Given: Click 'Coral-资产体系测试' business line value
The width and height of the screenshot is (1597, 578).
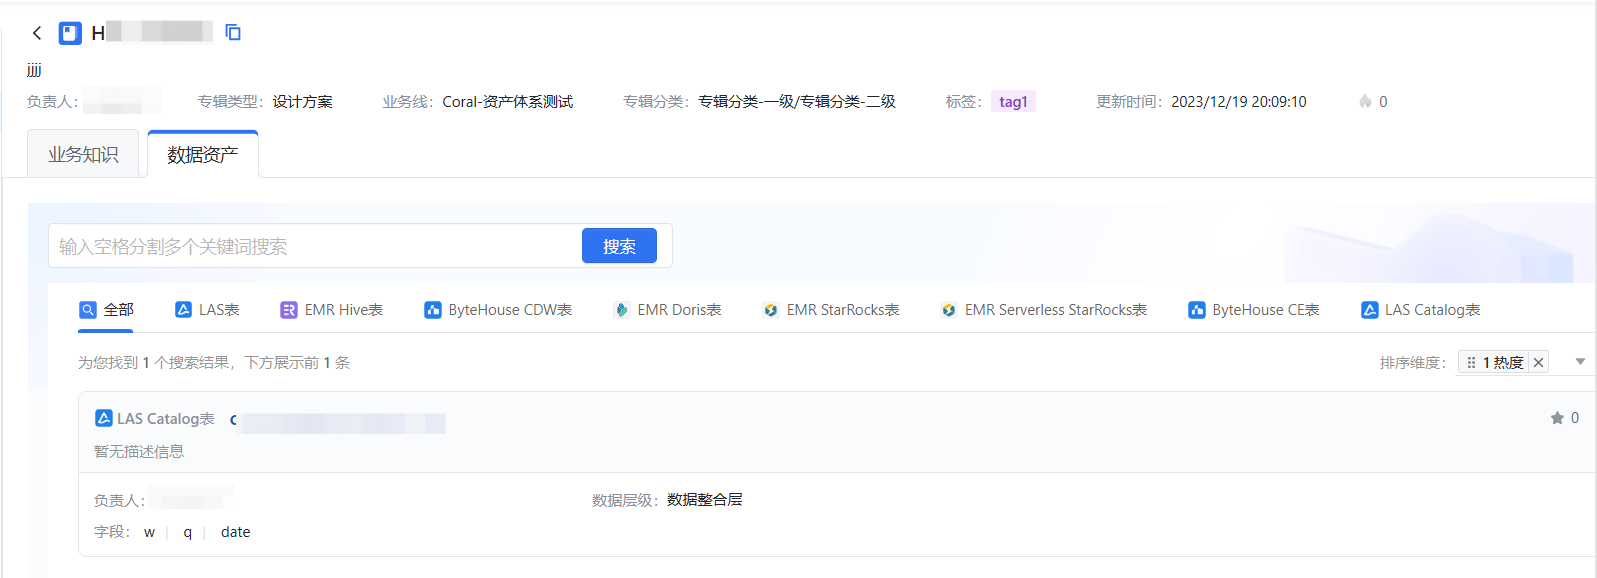Looking at the screenshot, I should [x=508, y=101].
